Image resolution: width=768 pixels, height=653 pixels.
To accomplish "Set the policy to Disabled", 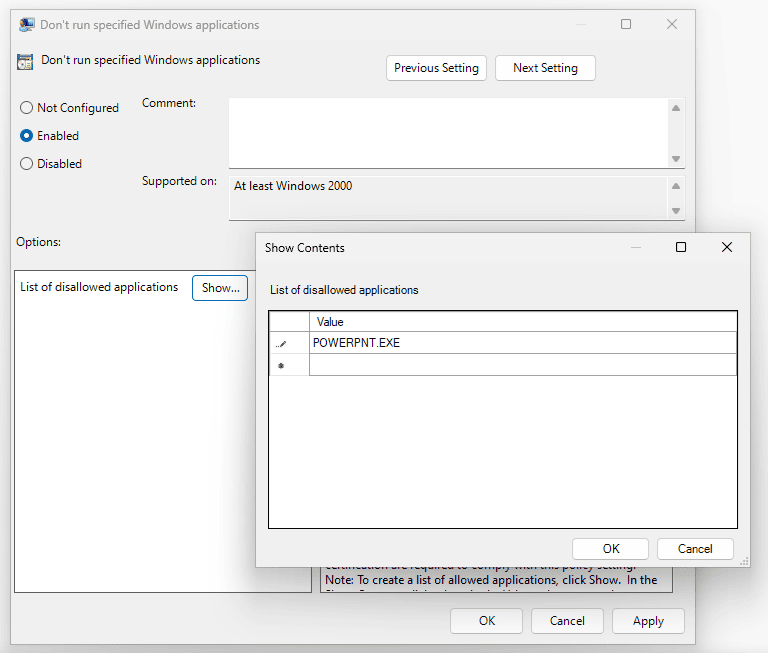I will click(x=27, y=164).
